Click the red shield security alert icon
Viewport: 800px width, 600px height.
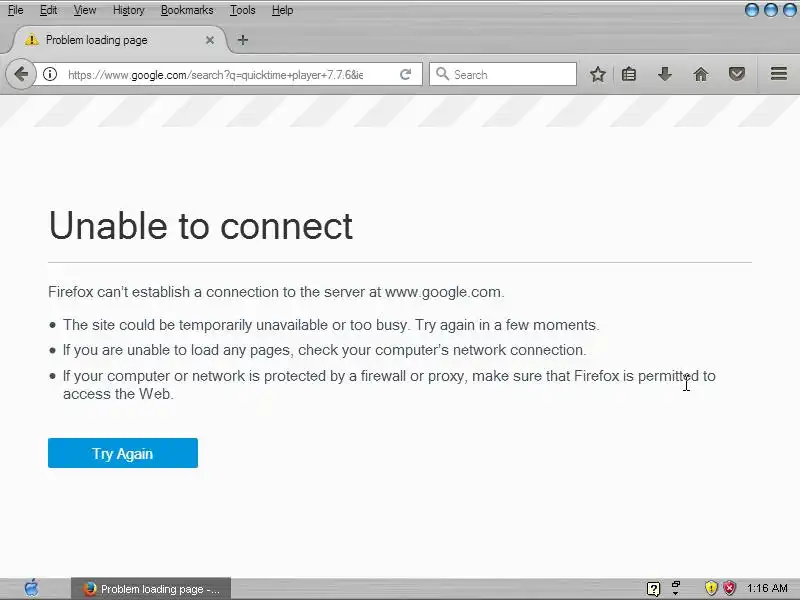point(730,588)
